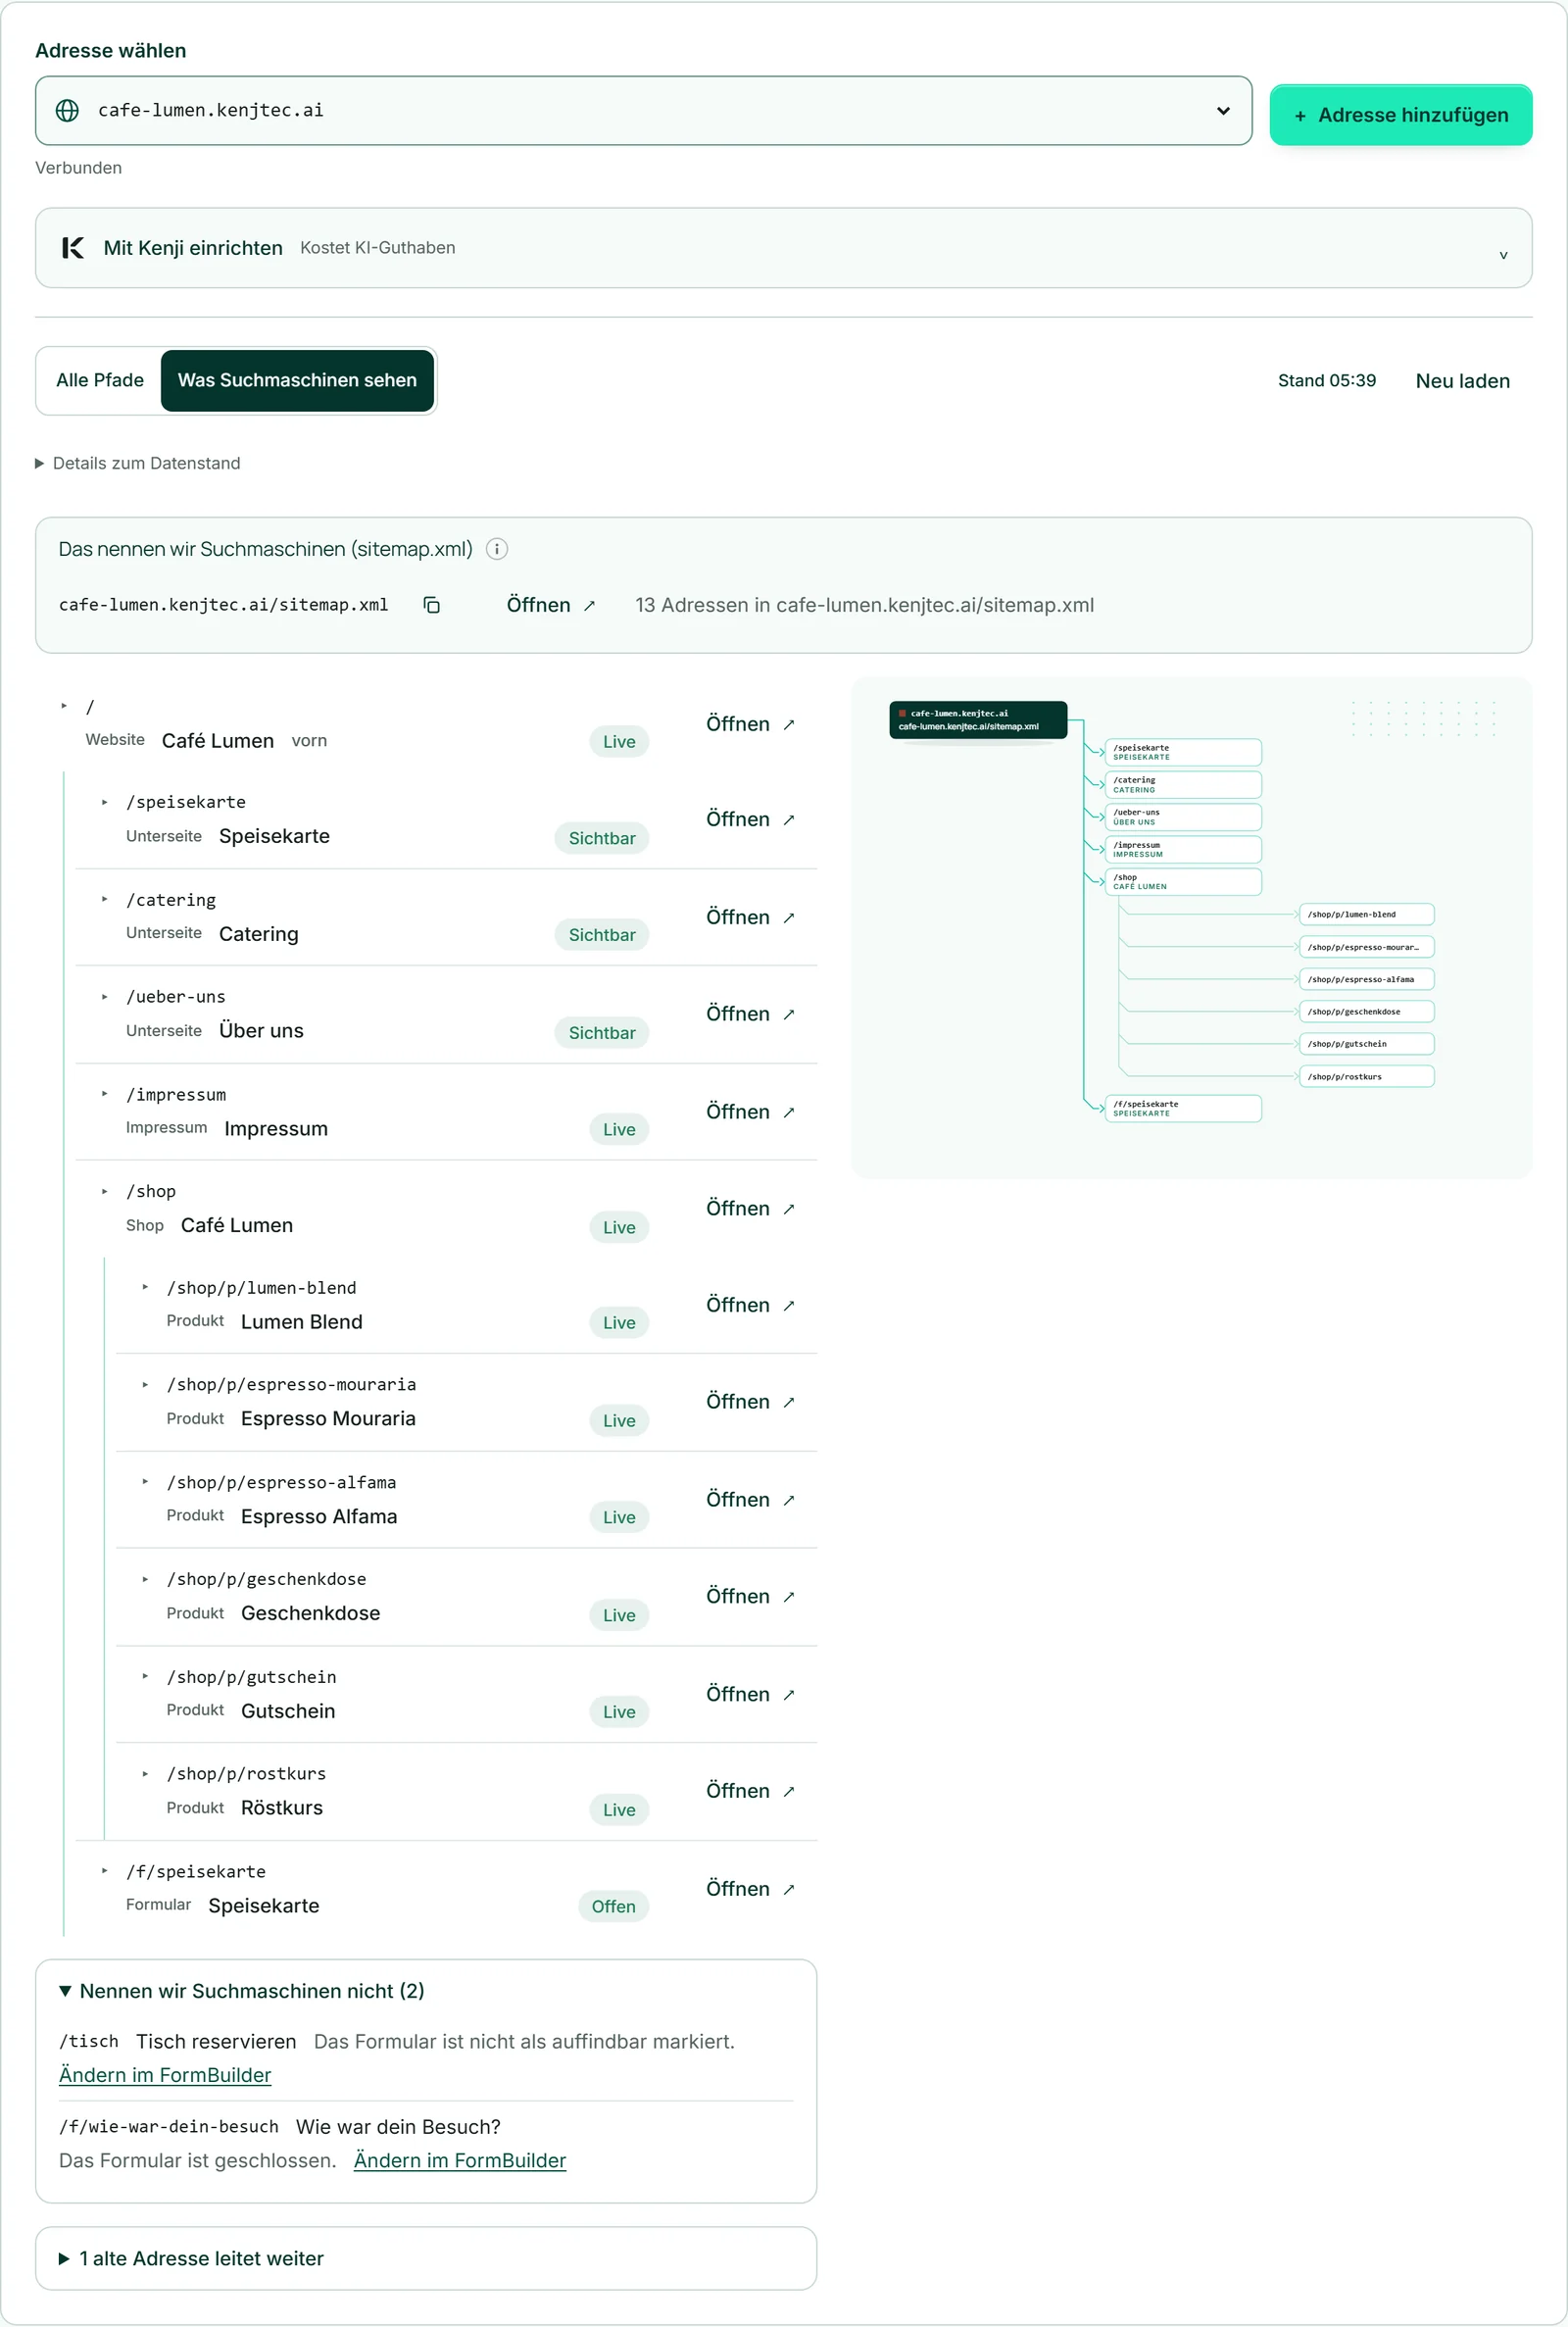This screenshot has height=2327, width=1568.
Task: Show info about sitemap.xml section
Action: coord(496,549)
